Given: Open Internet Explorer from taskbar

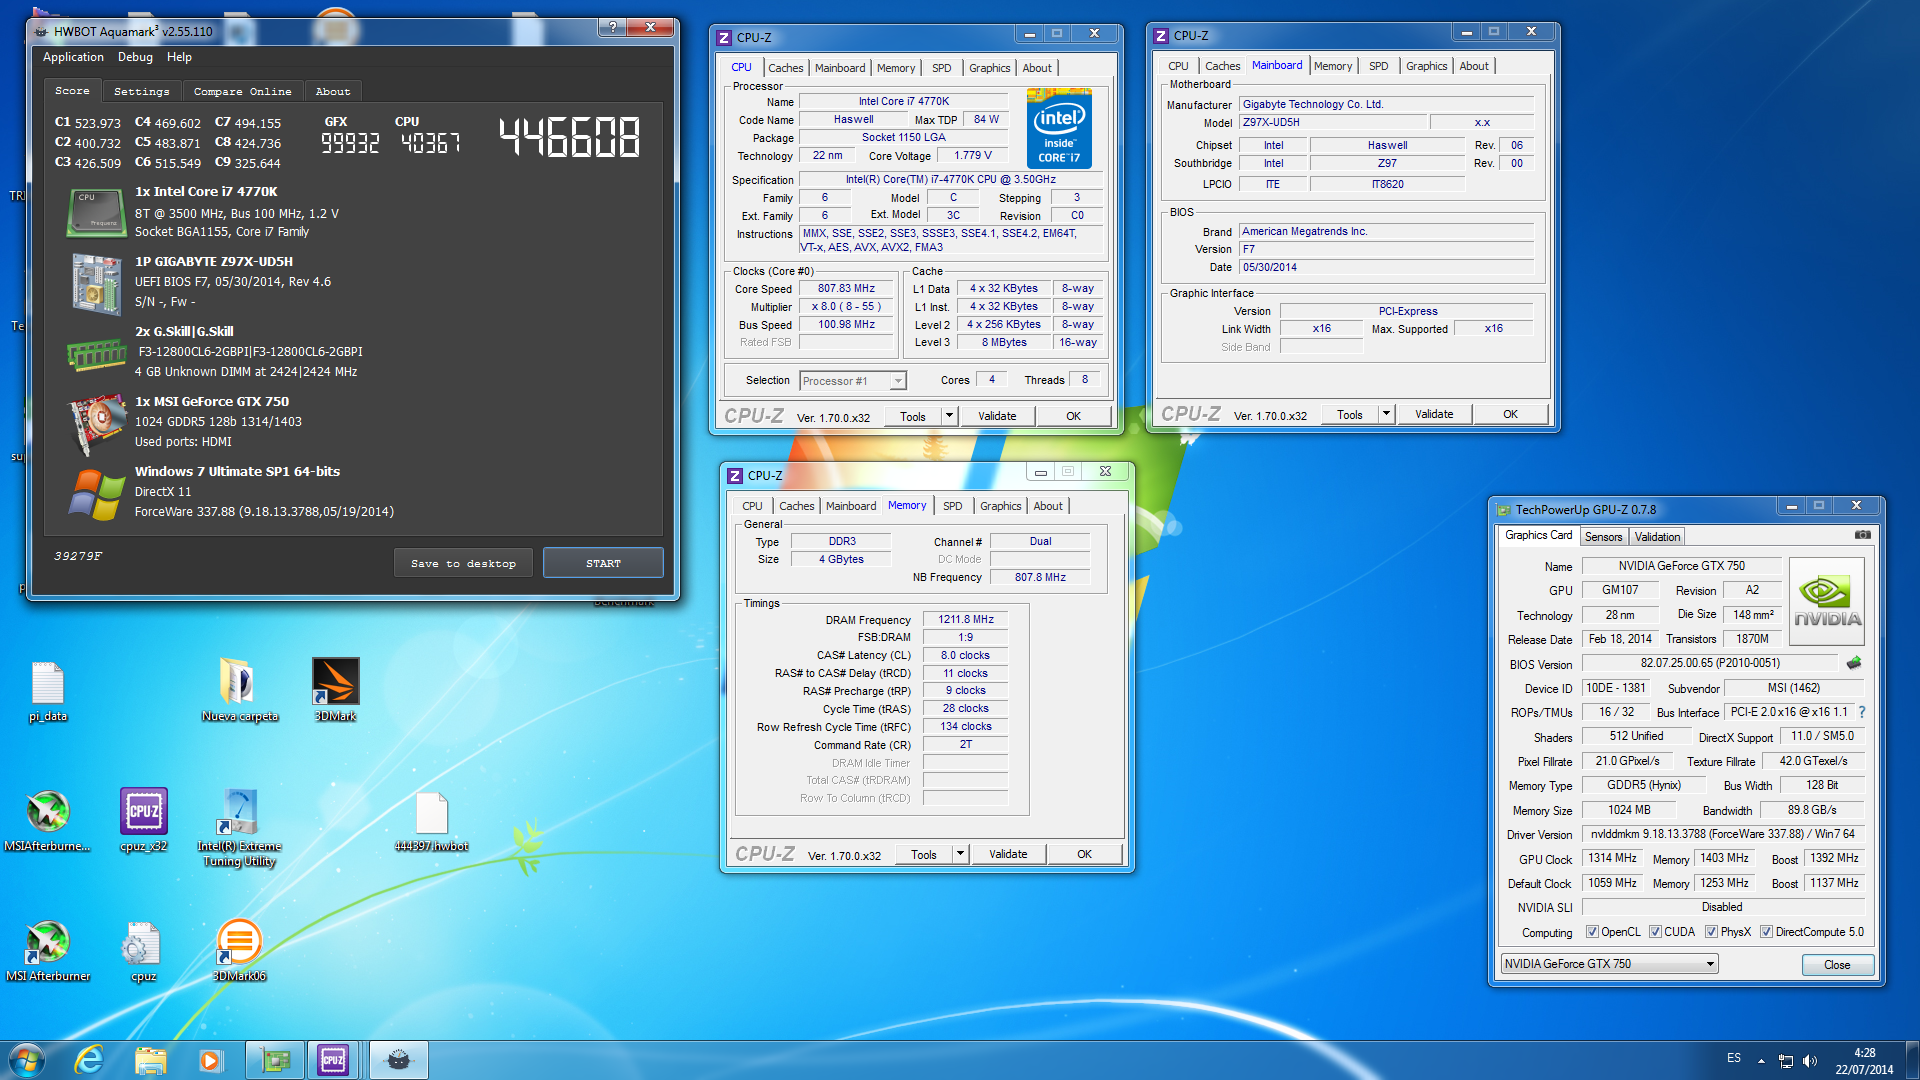Looking at the screenshot, I should point(89,1060).
